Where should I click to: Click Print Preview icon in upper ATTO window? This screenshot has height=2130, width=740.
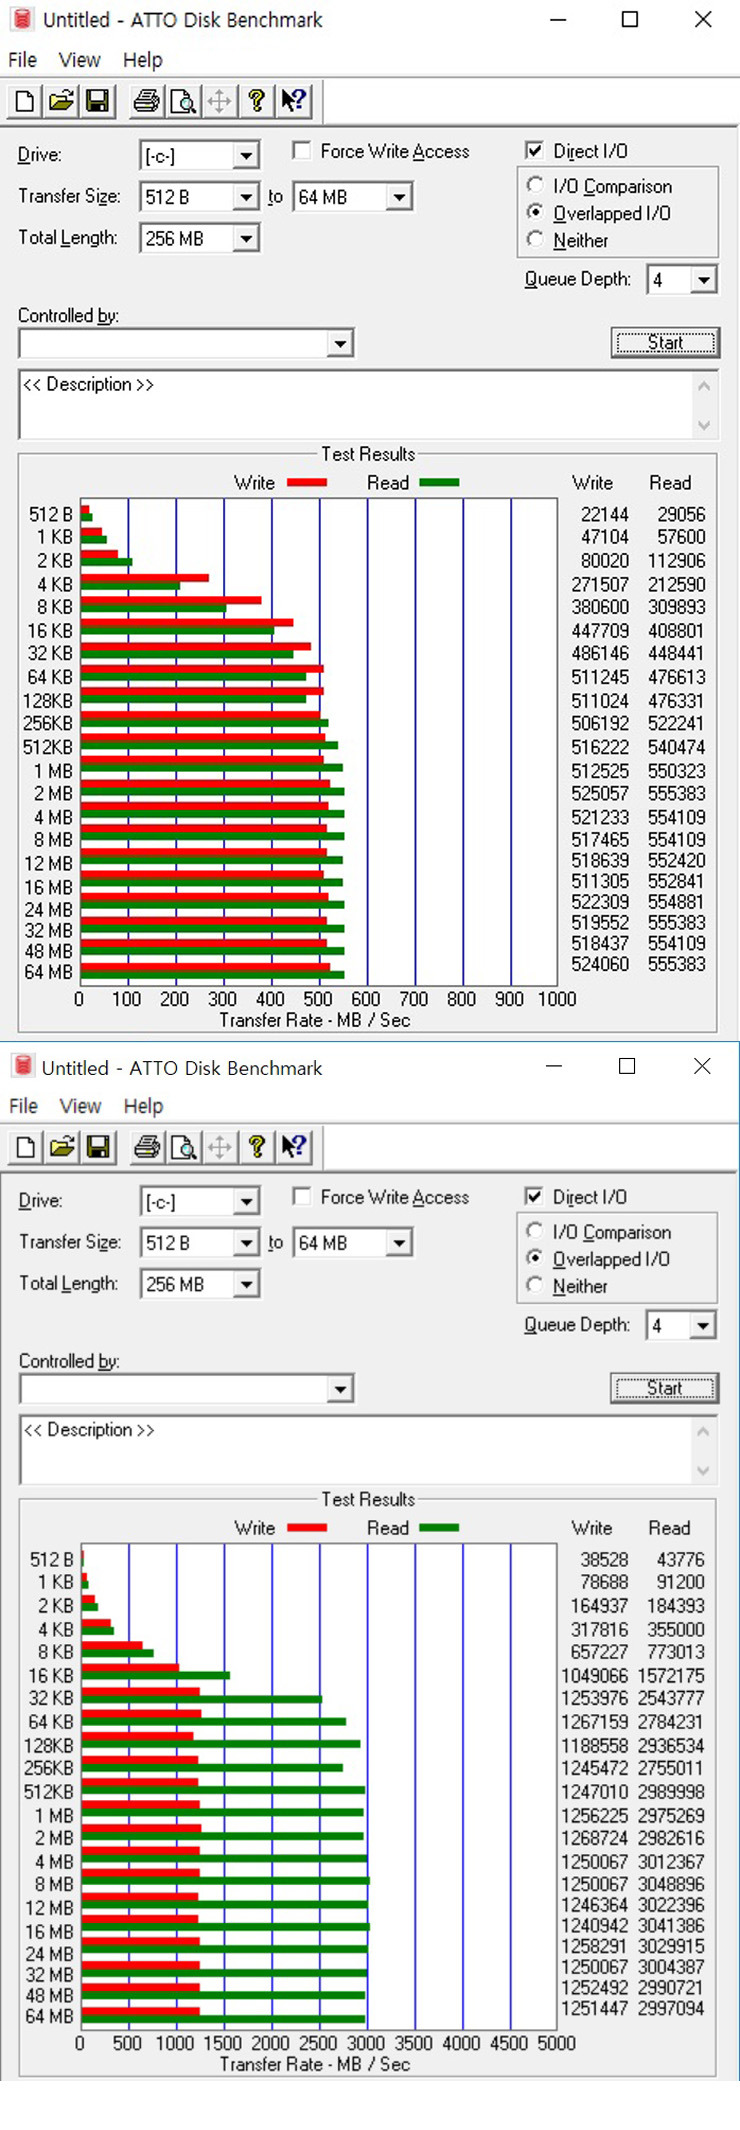click(x=183, y=101)
